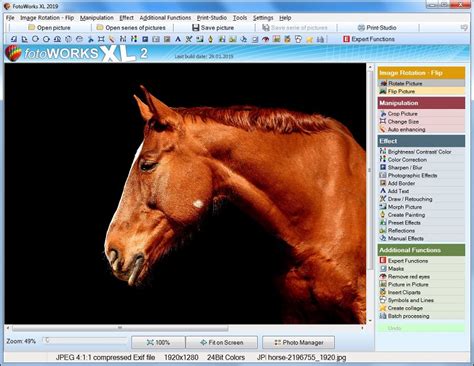Choose Auto enhancing in the side panel
474x366 pixels.
421,129
